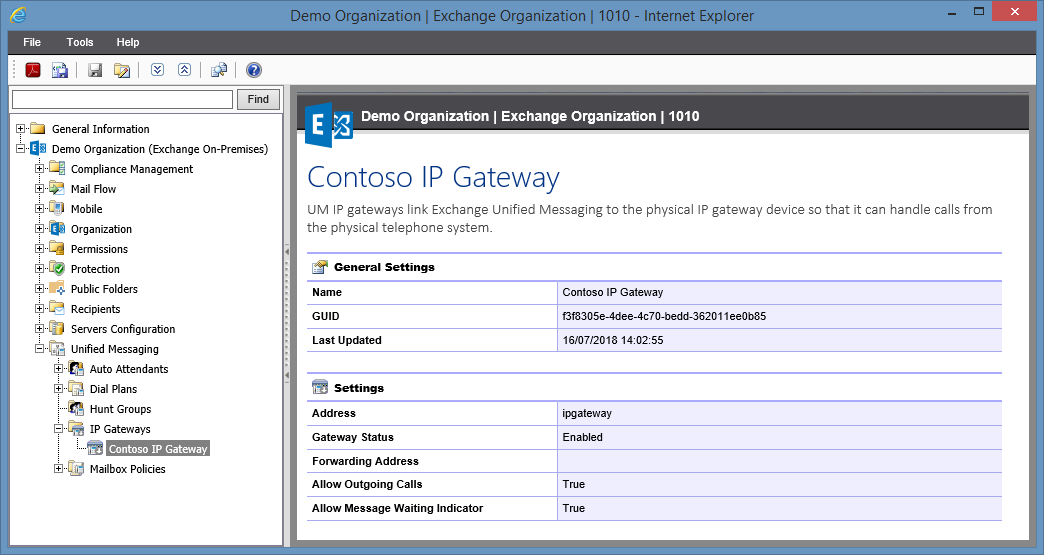
Task: Expand the Mailbox Policies node
Action: coord(59,468)
